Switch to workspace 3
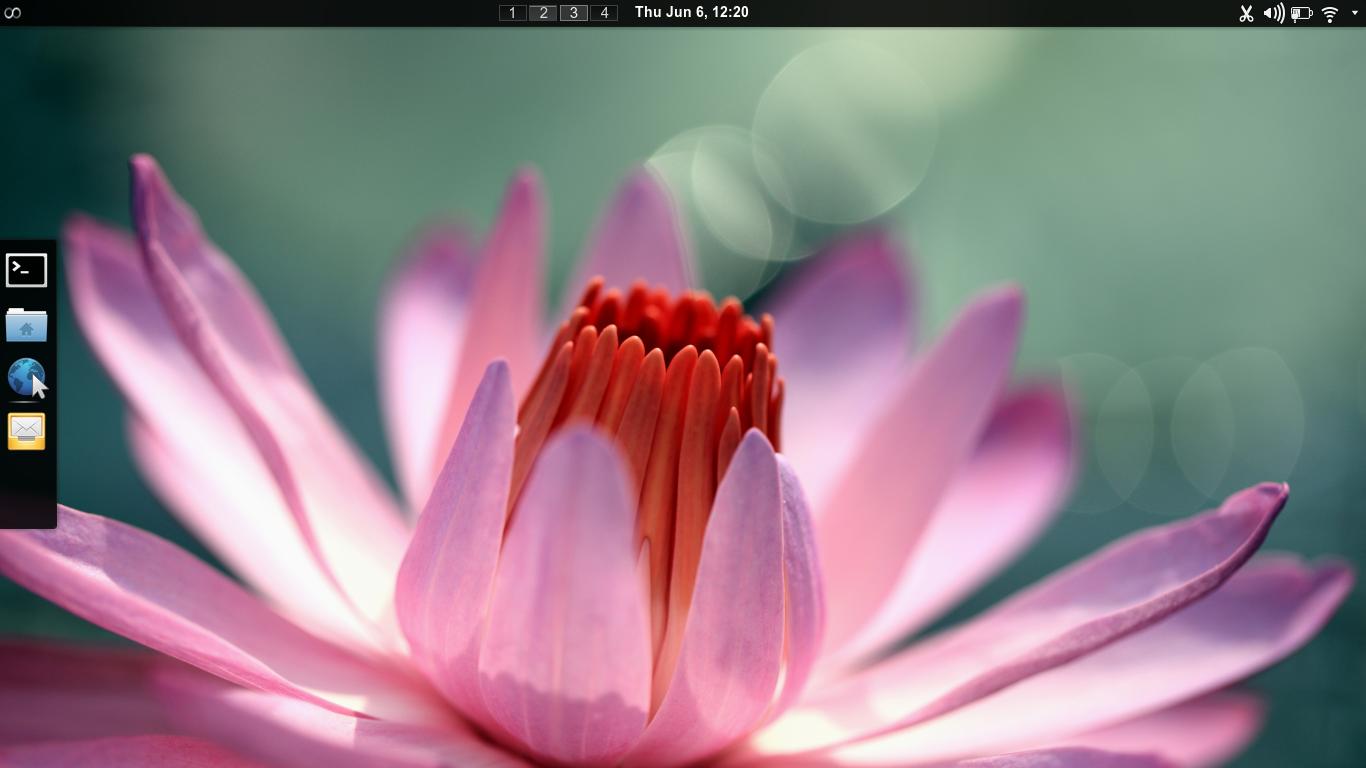The width and height of the screenshot is (1366, 768). pos(573,13)
